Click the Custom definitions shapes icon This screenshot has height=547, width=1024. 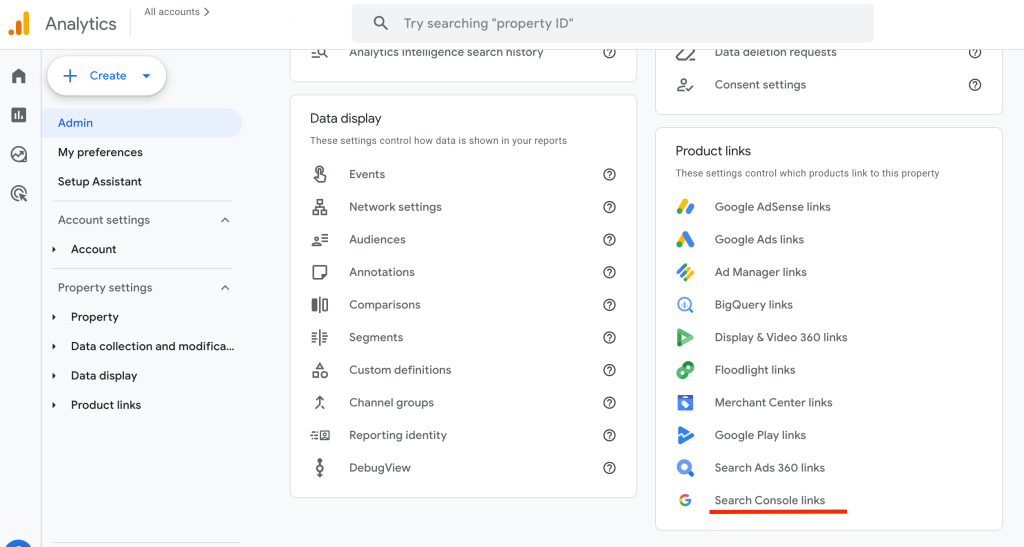319,370
